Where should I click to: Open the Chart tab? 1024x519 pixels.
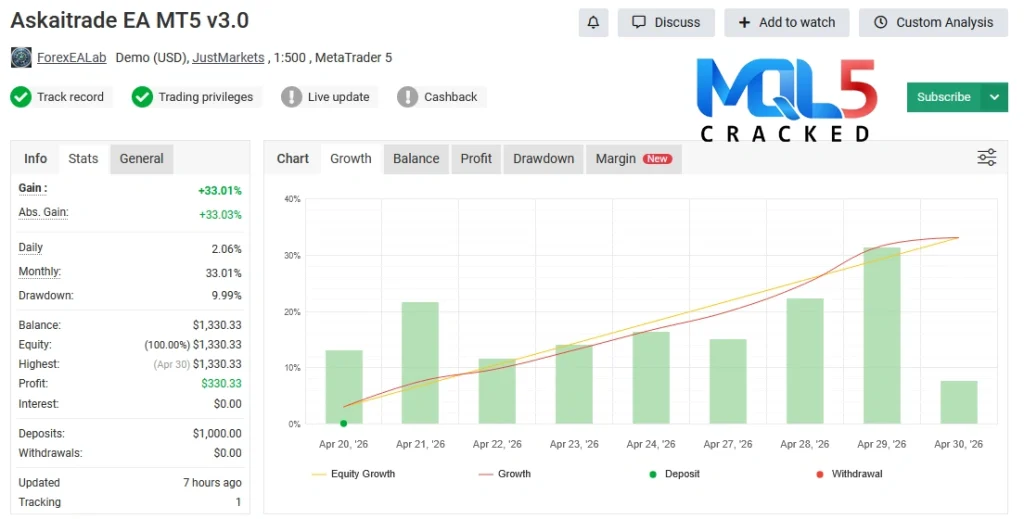pyautogui.click(x=293, y=159)
